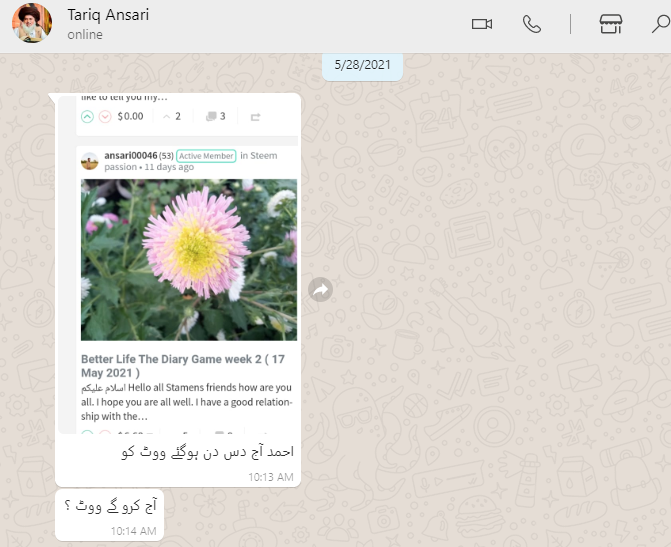The image size is (671, 547).
Task: Open contact info via Tariq Ansari name
Action: coord(108,15)
